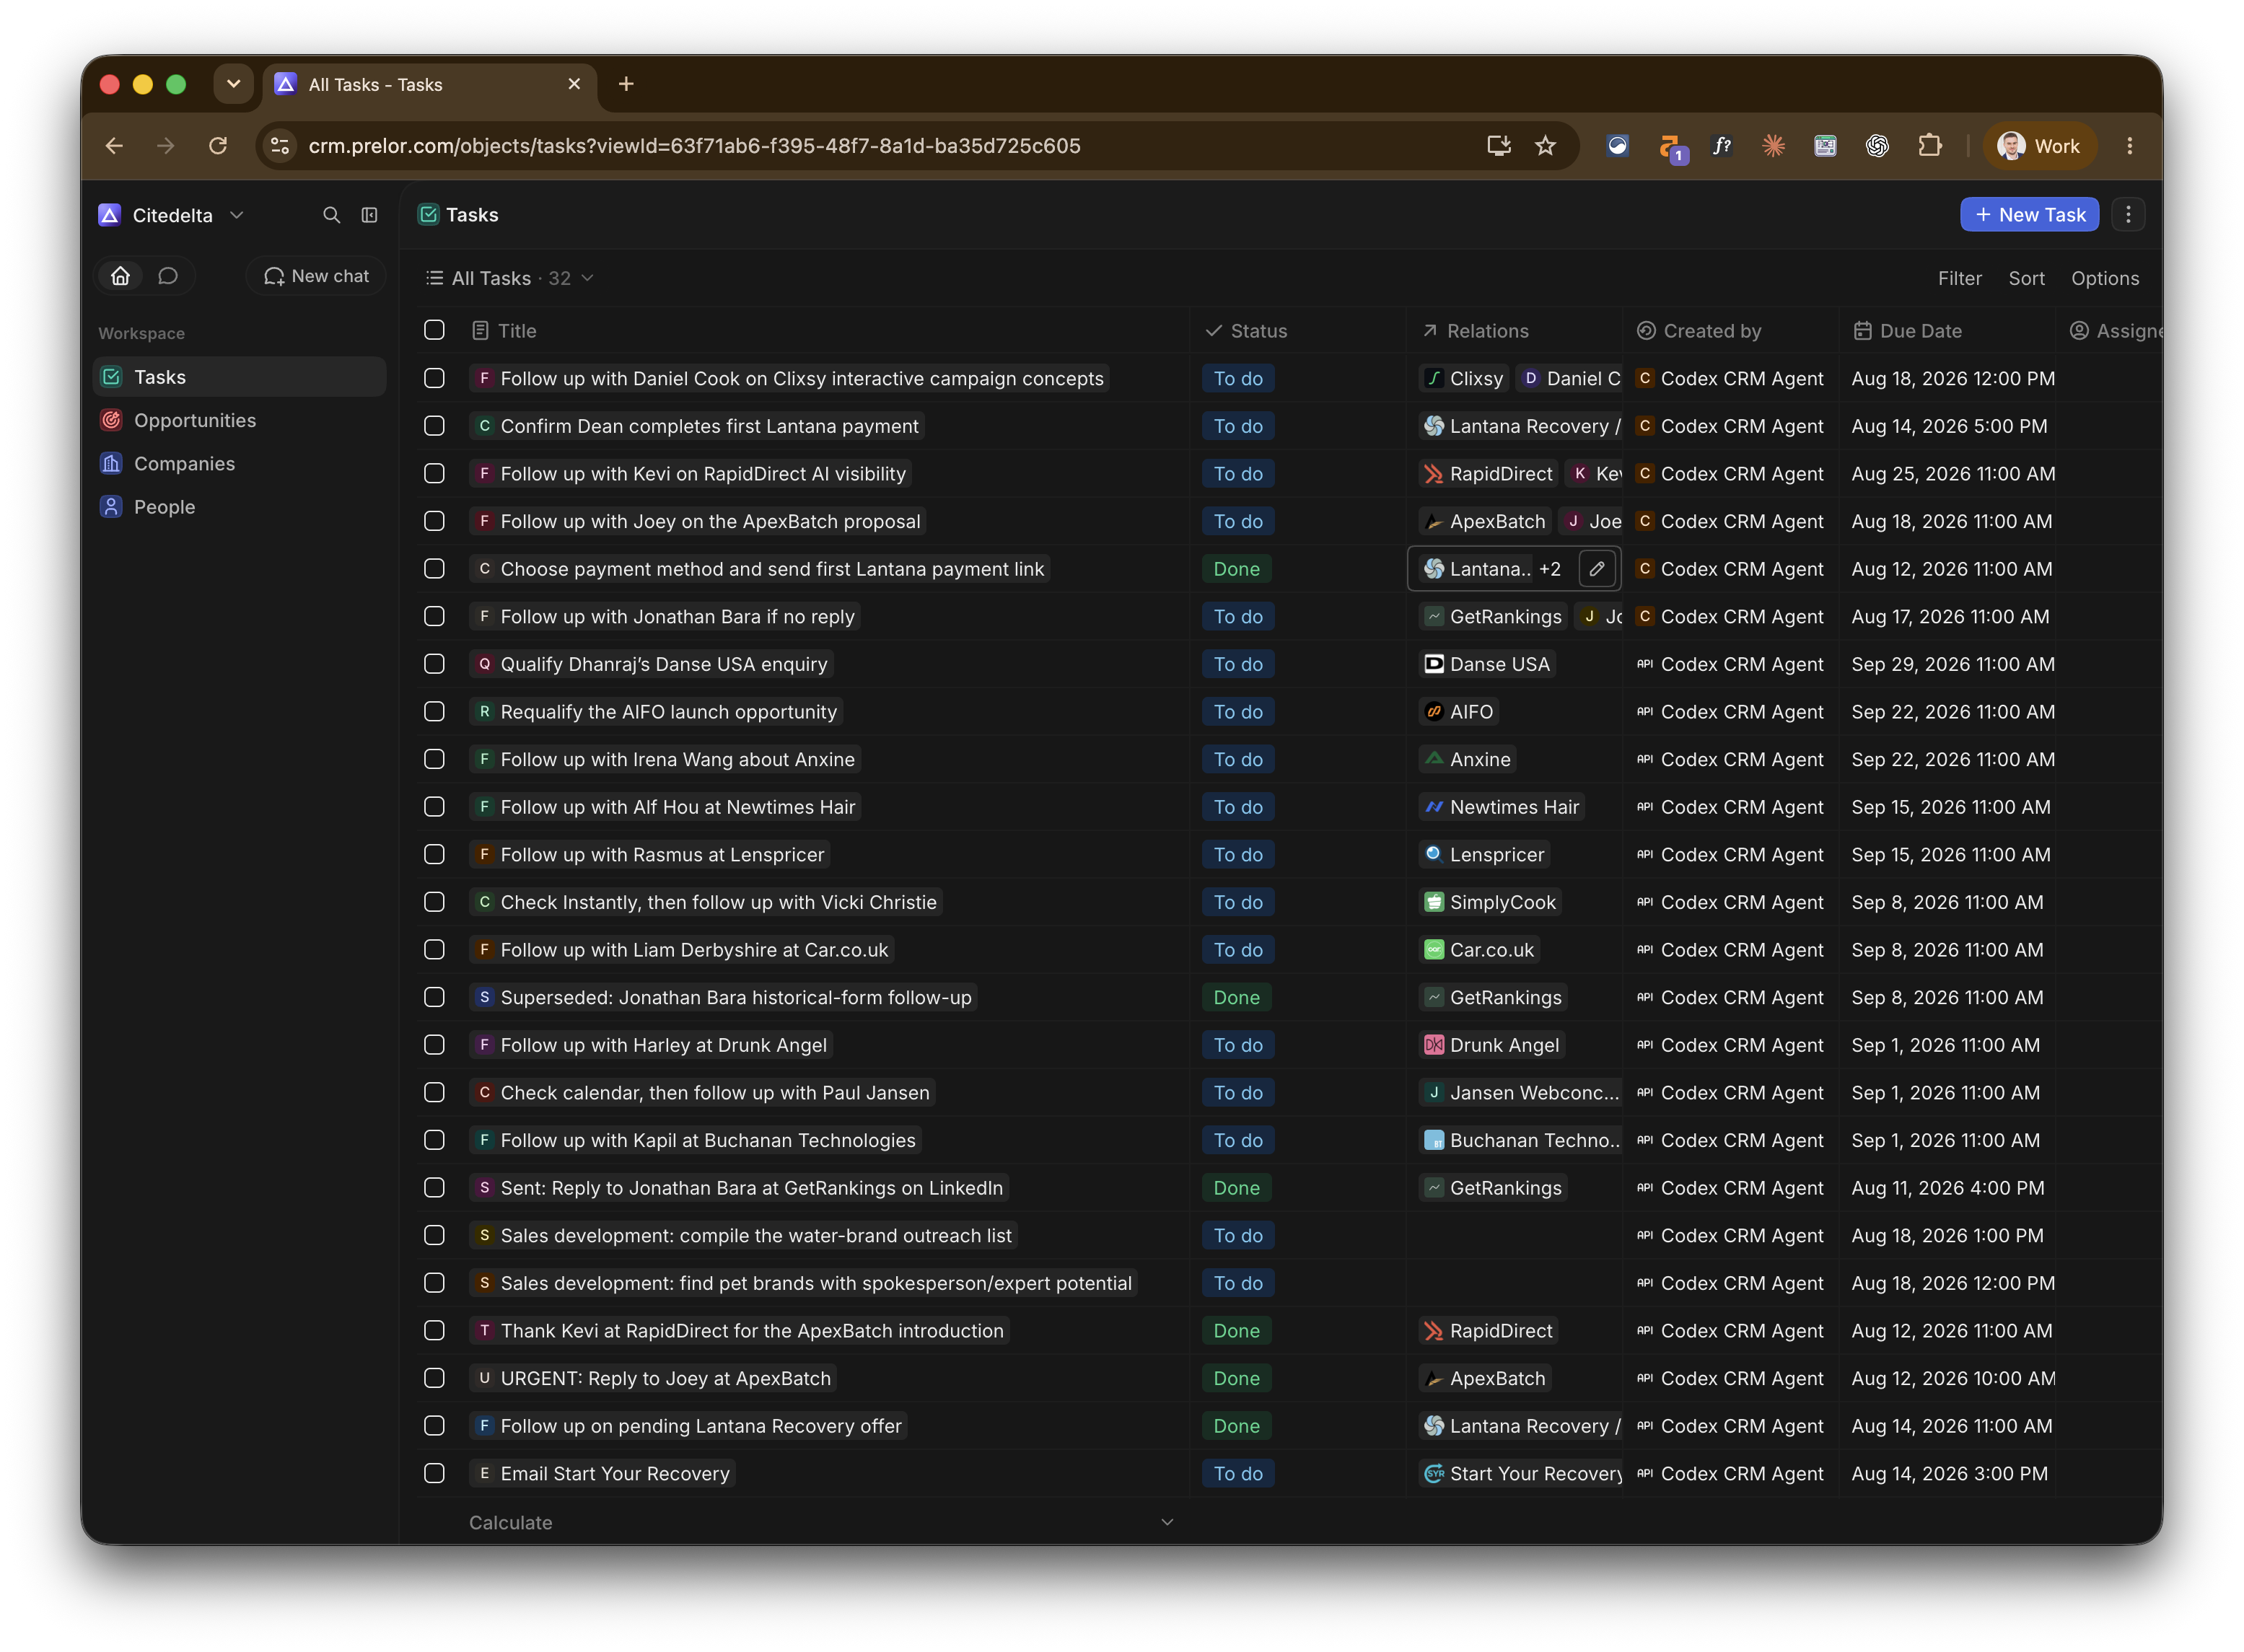Tick the checkbox for Qualify Dhanraj's Danse USA enquiry
This screenshot has width=2244, height=1652.
pos(434,664)
